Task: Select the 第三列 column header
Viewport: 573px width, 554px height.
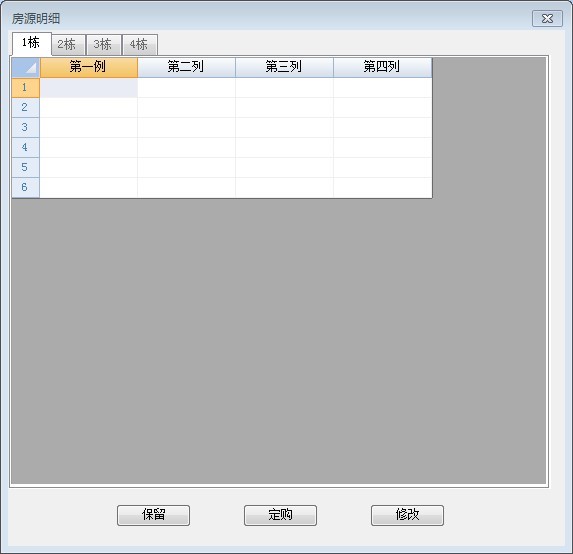Action: 284,67
